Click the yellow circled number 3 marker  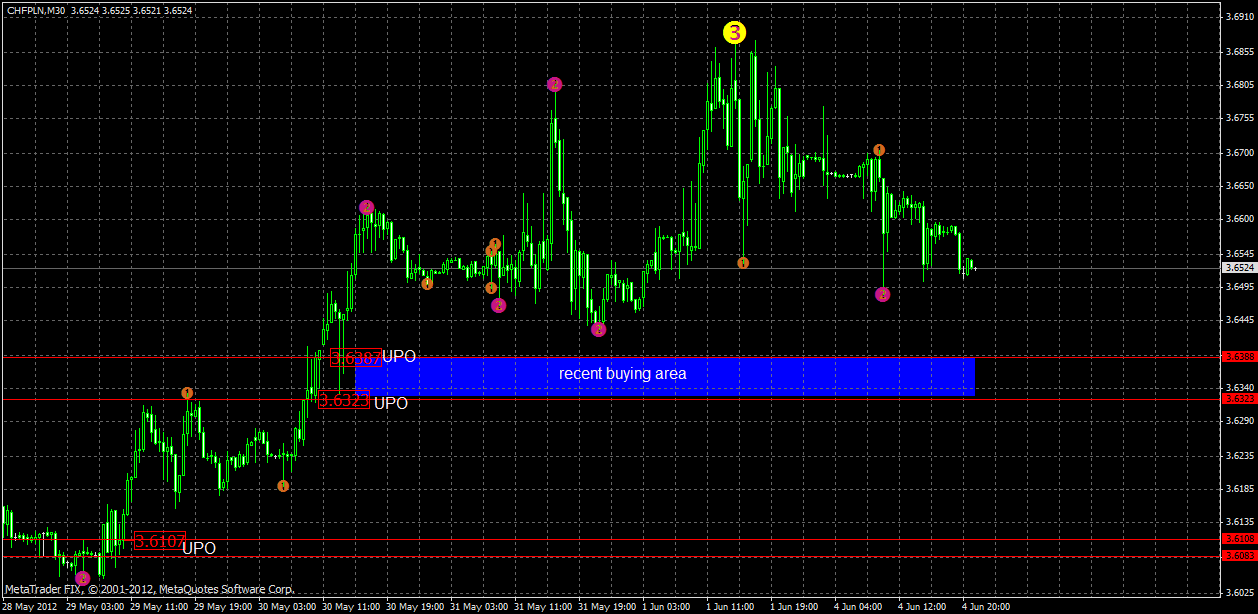click(737, 33)
